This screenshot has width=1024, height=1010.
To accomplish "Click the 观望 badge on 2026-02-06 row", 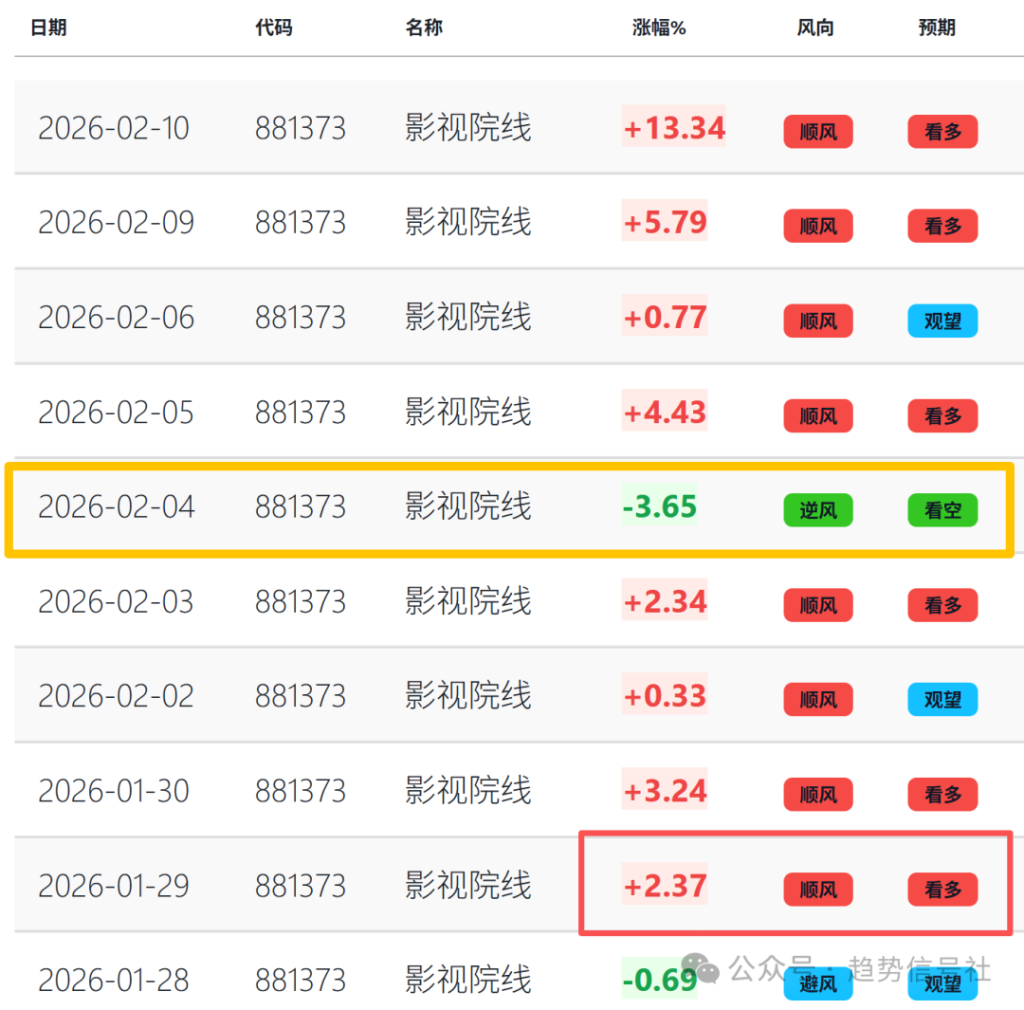I will coord(941,320).
